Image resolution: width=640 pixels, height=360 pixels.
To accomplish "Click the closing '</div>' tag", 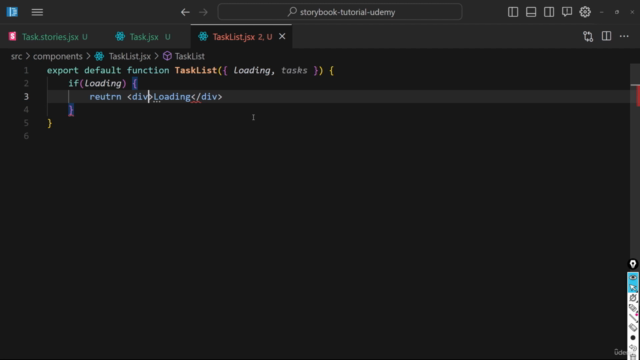I will click(x=207, y=97).
